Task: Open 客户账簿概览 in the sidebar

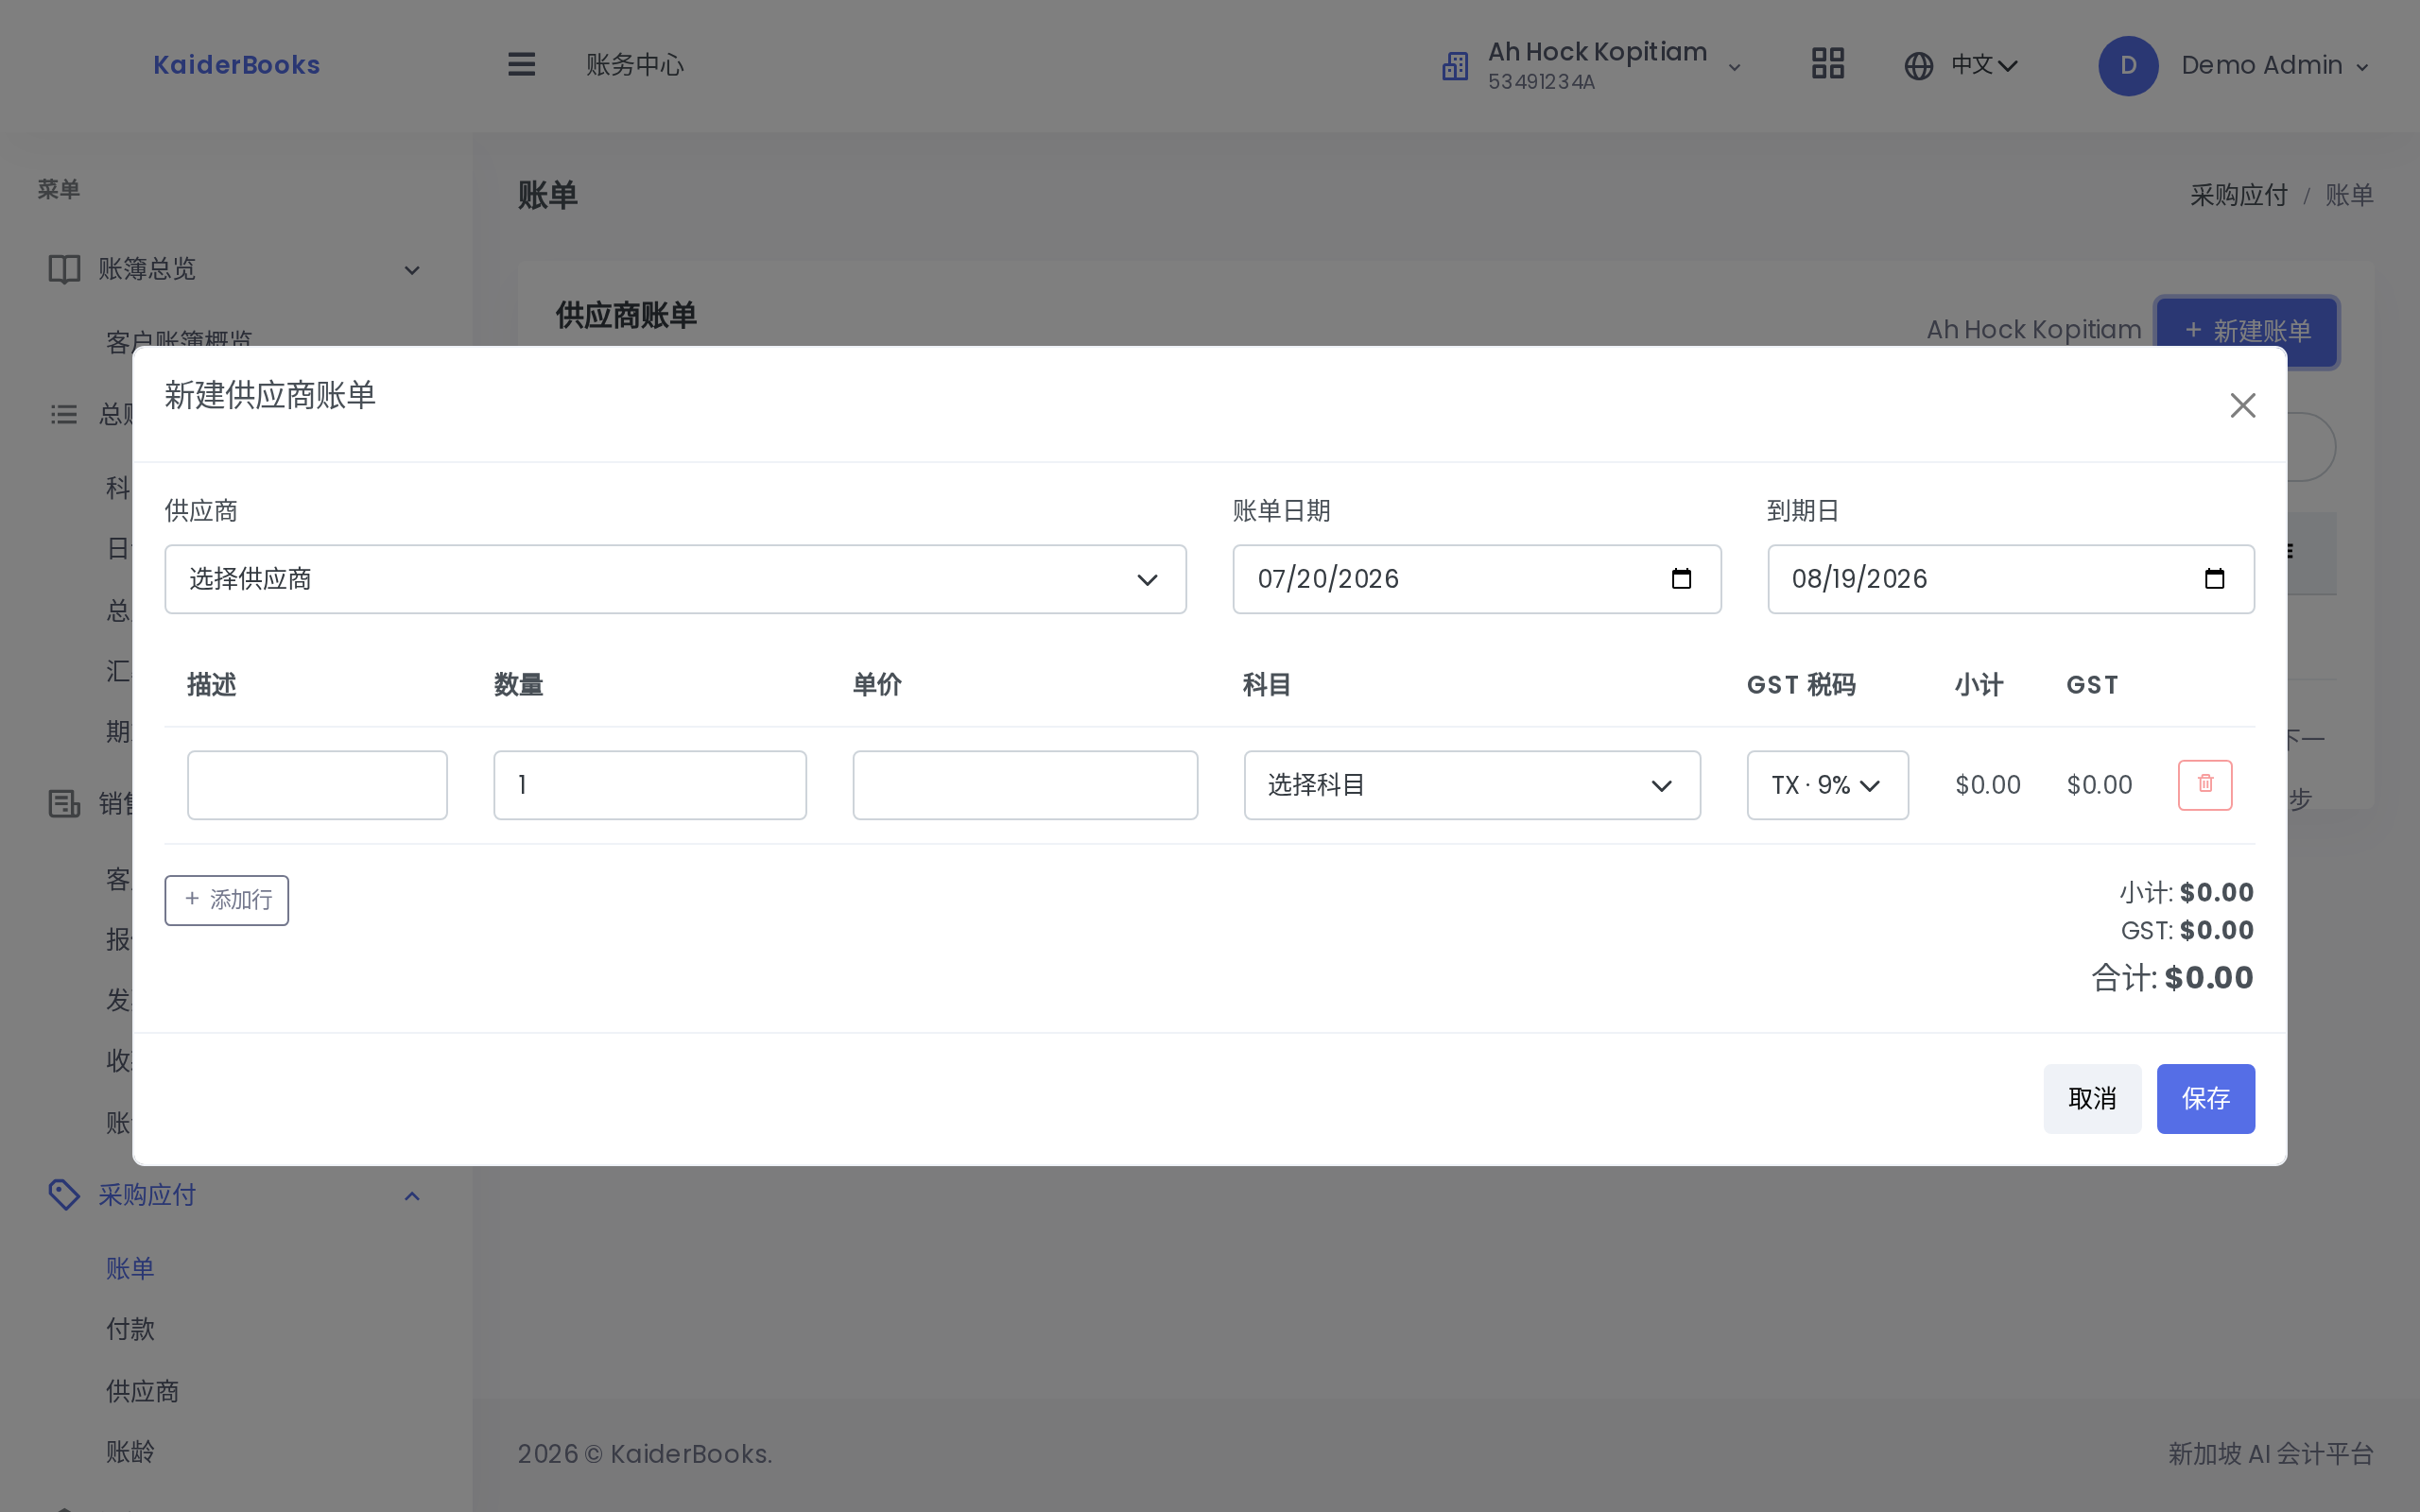Action: click(179, 341)
